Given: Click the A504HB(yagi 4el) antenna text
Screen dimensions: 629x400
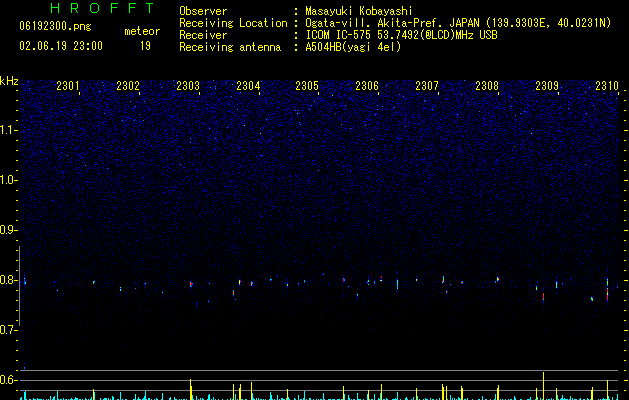Looking at the screenshot, I should point(353,47).
